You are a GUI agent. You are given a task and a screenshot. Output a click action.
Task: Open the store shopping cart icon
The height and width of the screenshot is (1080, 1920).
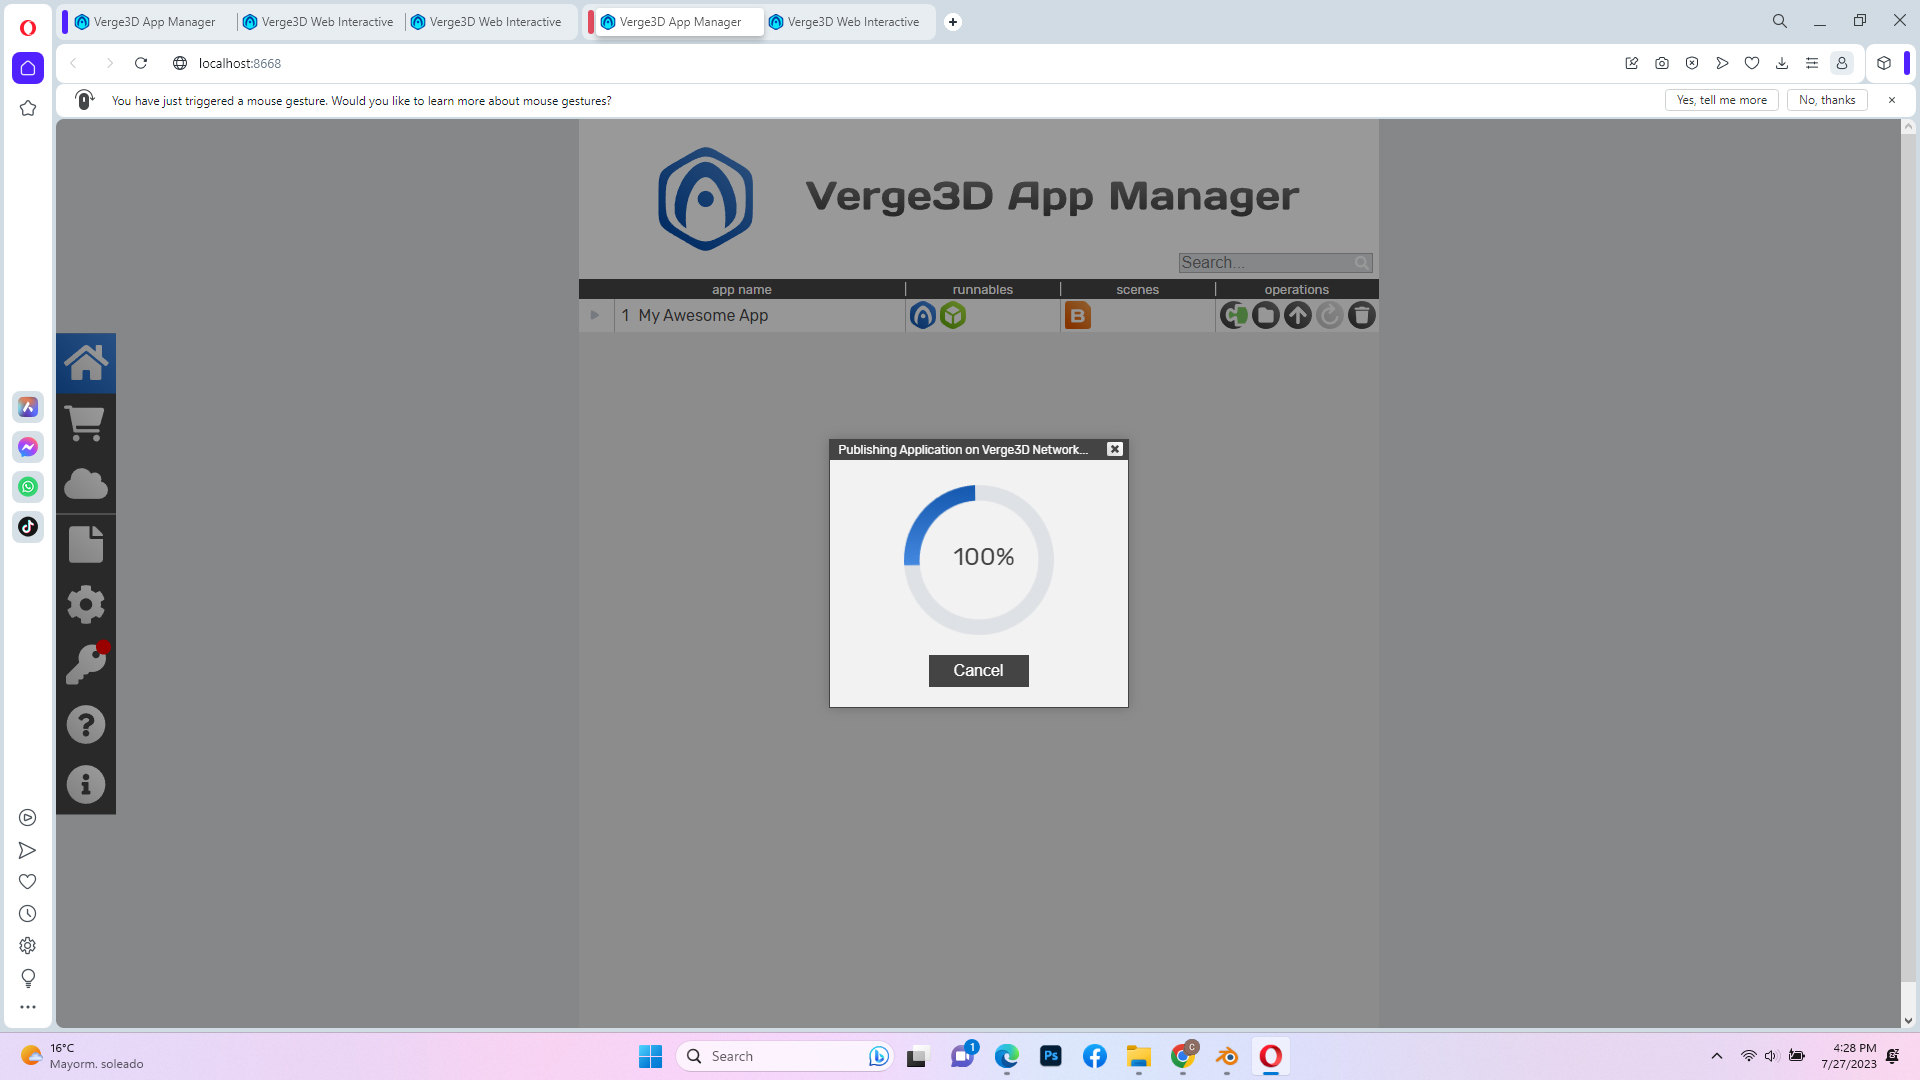(x=86, y=423)
